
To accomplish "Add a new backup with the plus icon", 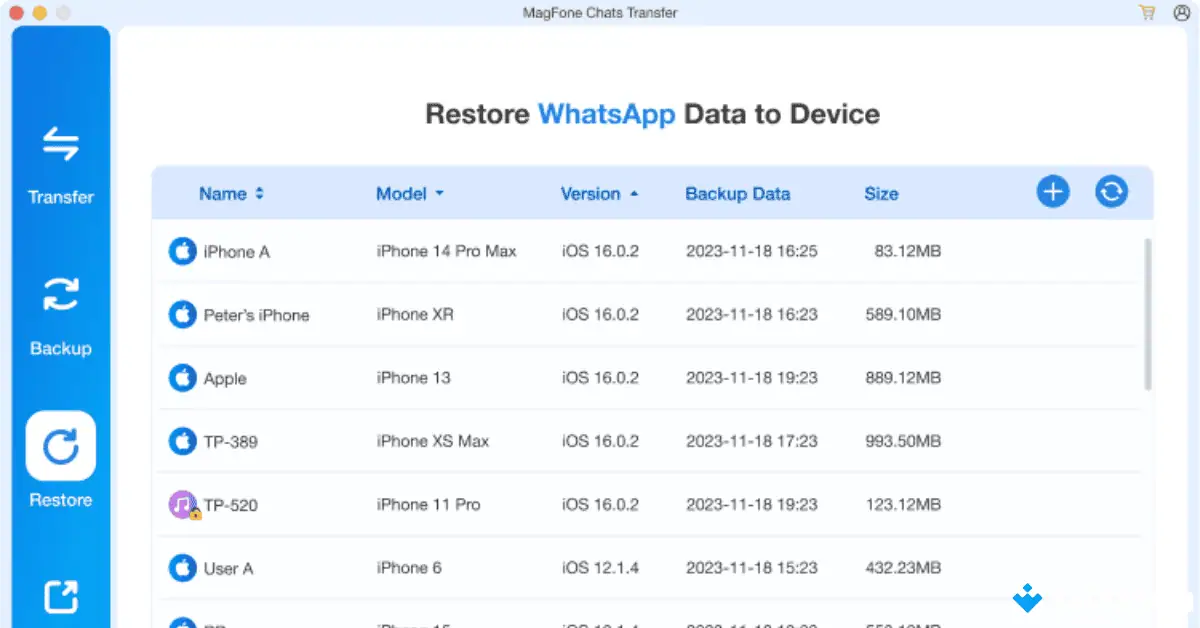I will pos(1052,192).
